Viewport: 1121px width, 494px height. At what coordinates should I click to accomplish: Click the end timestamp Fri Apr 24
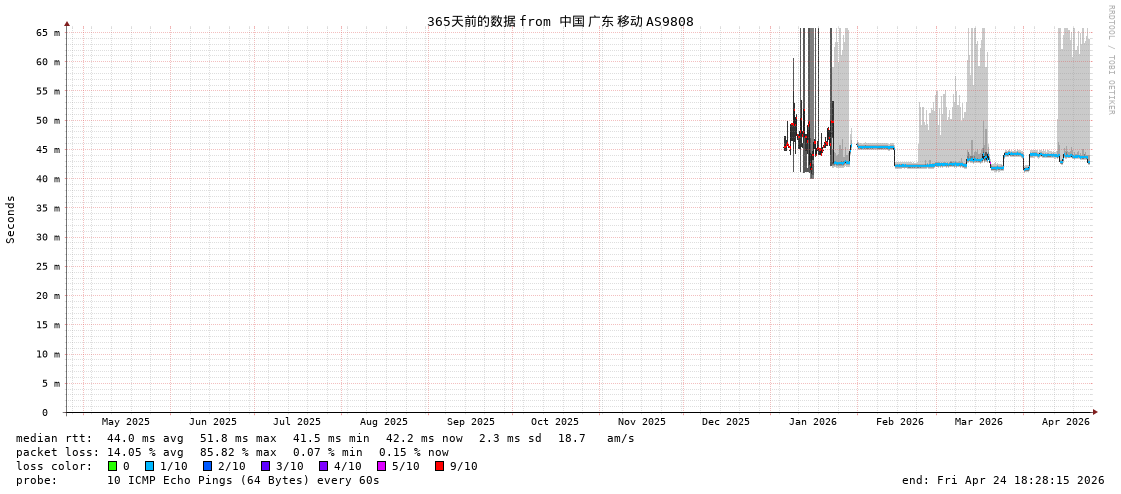click(x=1002, y=480)
